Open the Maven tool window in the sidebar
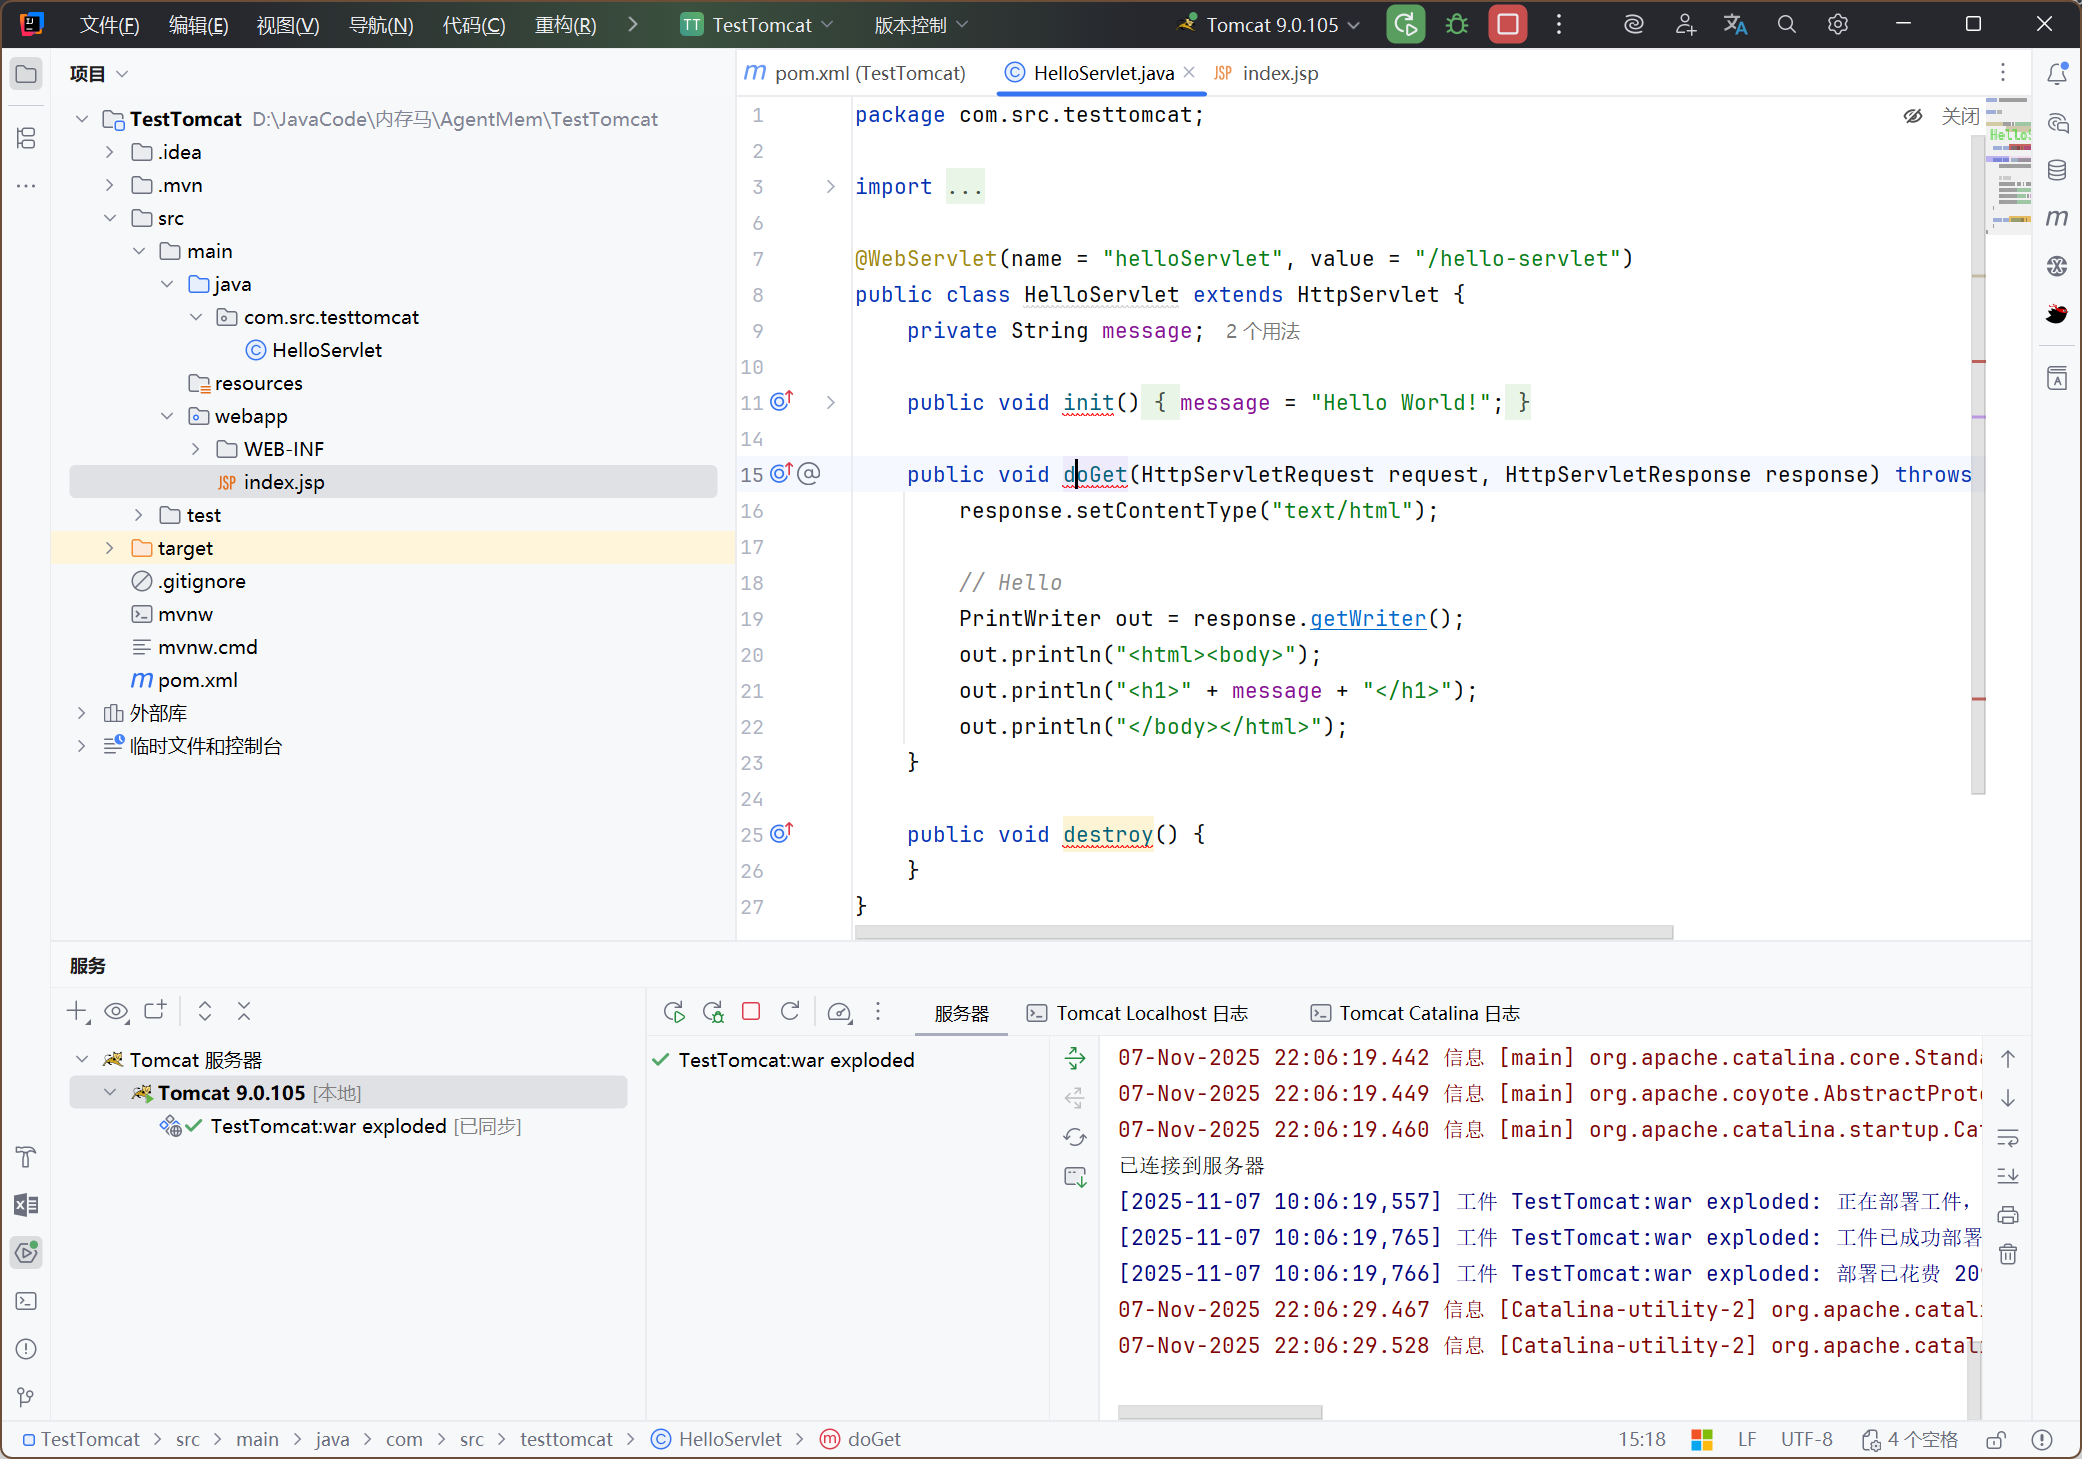The image size is (2082, 1459). pyautogui.click(x=2057, y=218)
